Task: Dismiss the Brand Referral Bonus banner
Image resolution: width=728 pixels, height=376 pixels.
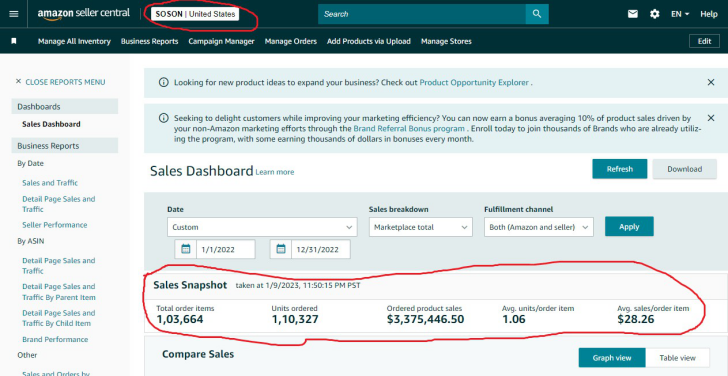Action: 711,117
